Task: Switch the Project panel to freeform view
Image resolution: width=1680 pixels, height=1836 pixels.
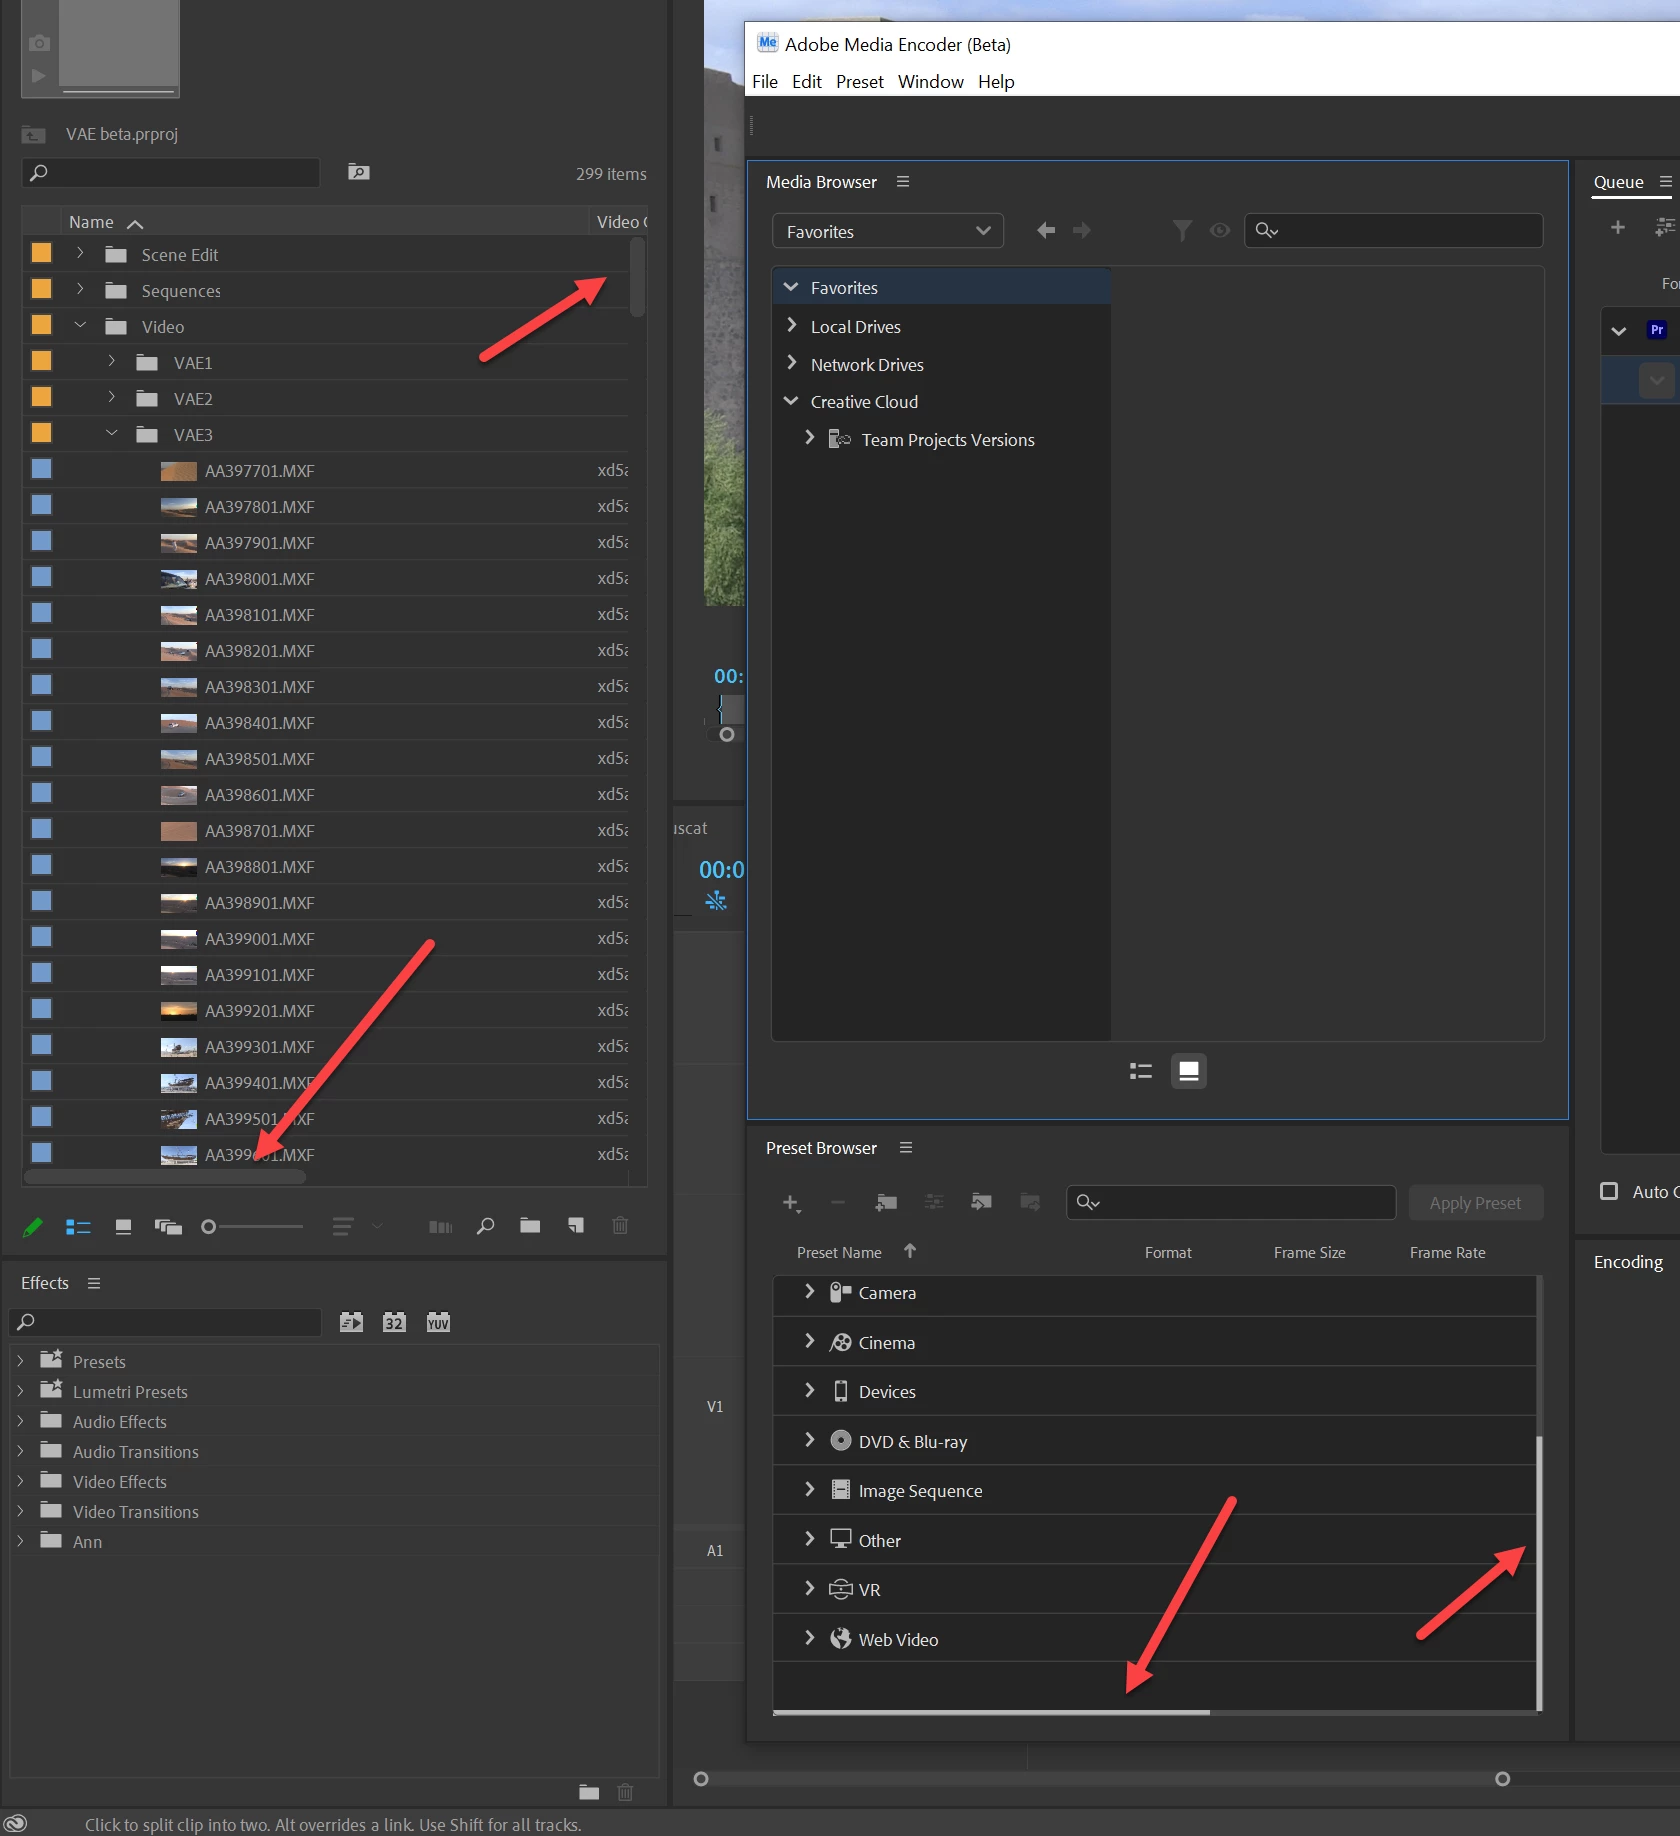Action: coord(168,1226)
